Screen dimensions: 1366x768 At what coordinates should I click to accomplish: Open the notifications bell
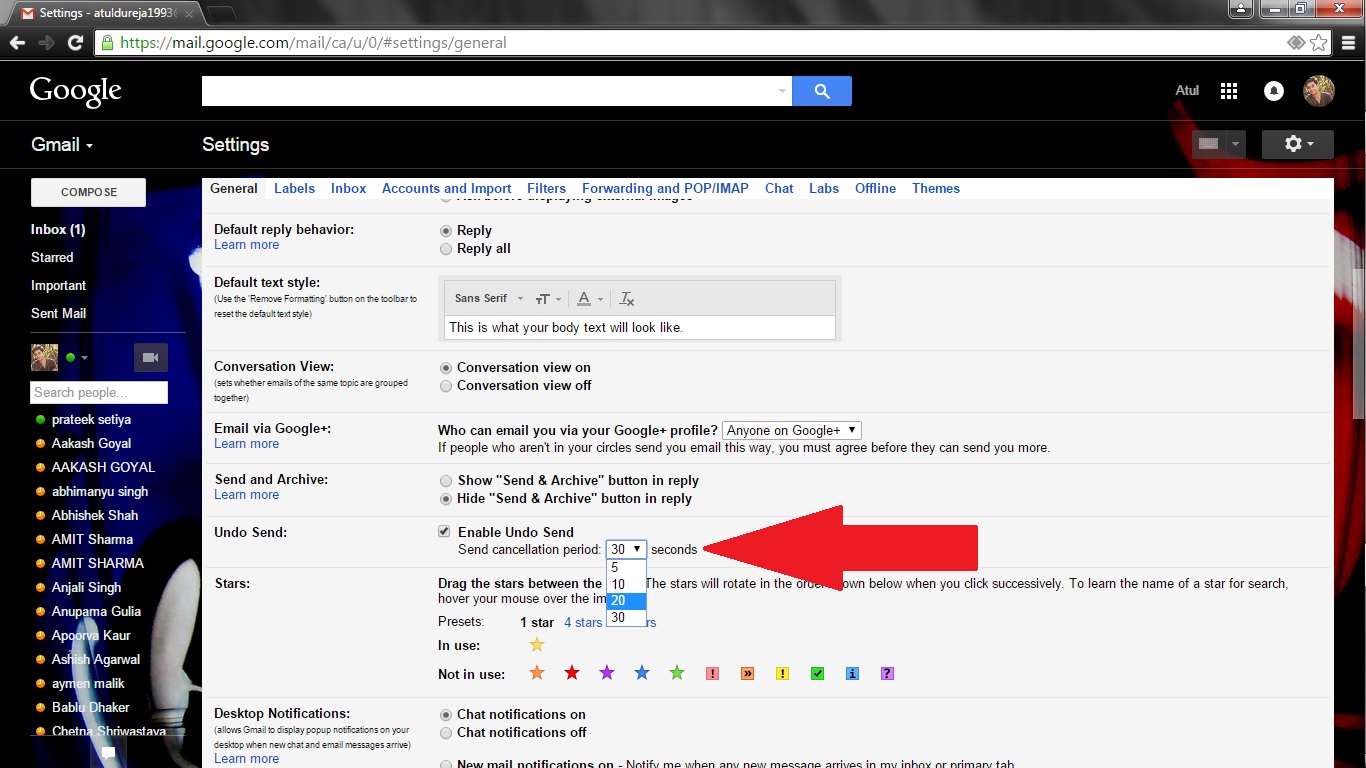tap(1273, 91)
